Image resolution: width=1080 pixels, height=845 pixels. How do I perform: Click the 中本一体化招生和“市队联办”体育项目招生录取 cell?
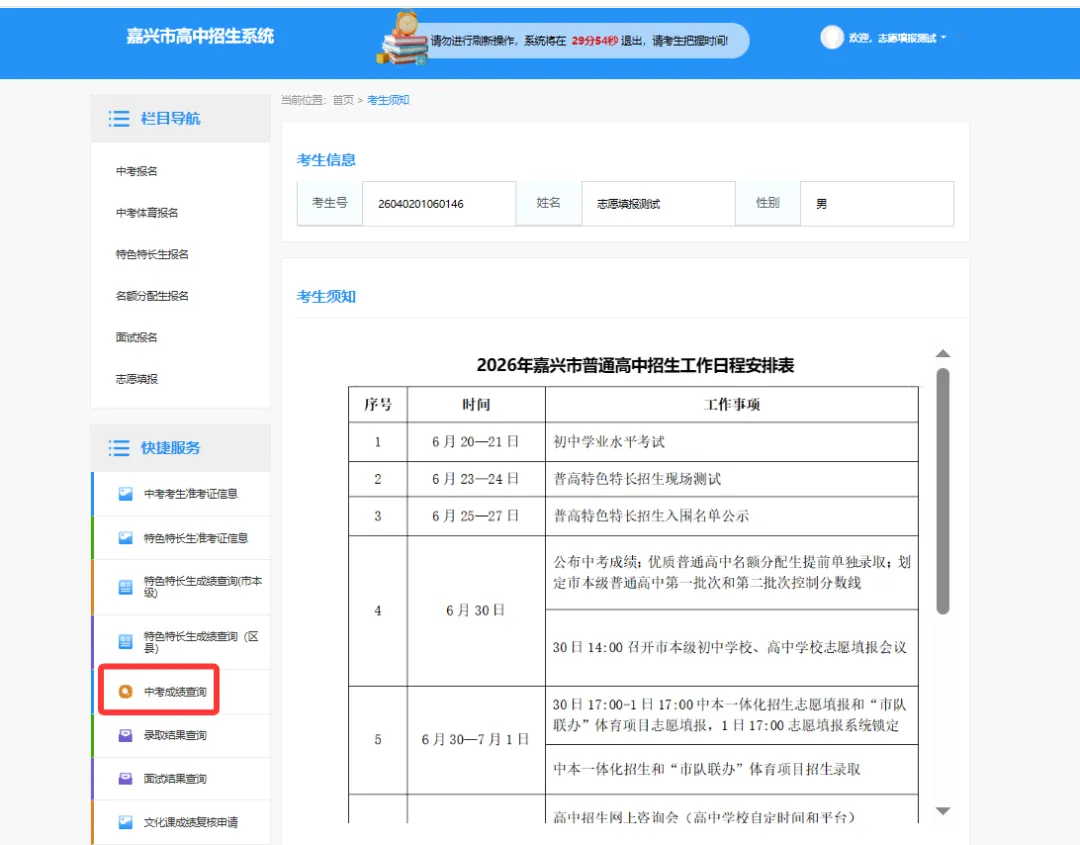point(731,769)
